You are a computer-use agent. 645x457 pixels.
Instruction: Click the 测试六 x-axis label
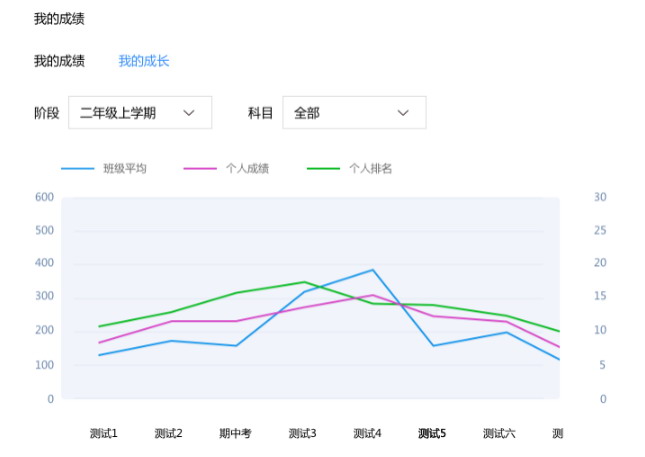point(499,433)
